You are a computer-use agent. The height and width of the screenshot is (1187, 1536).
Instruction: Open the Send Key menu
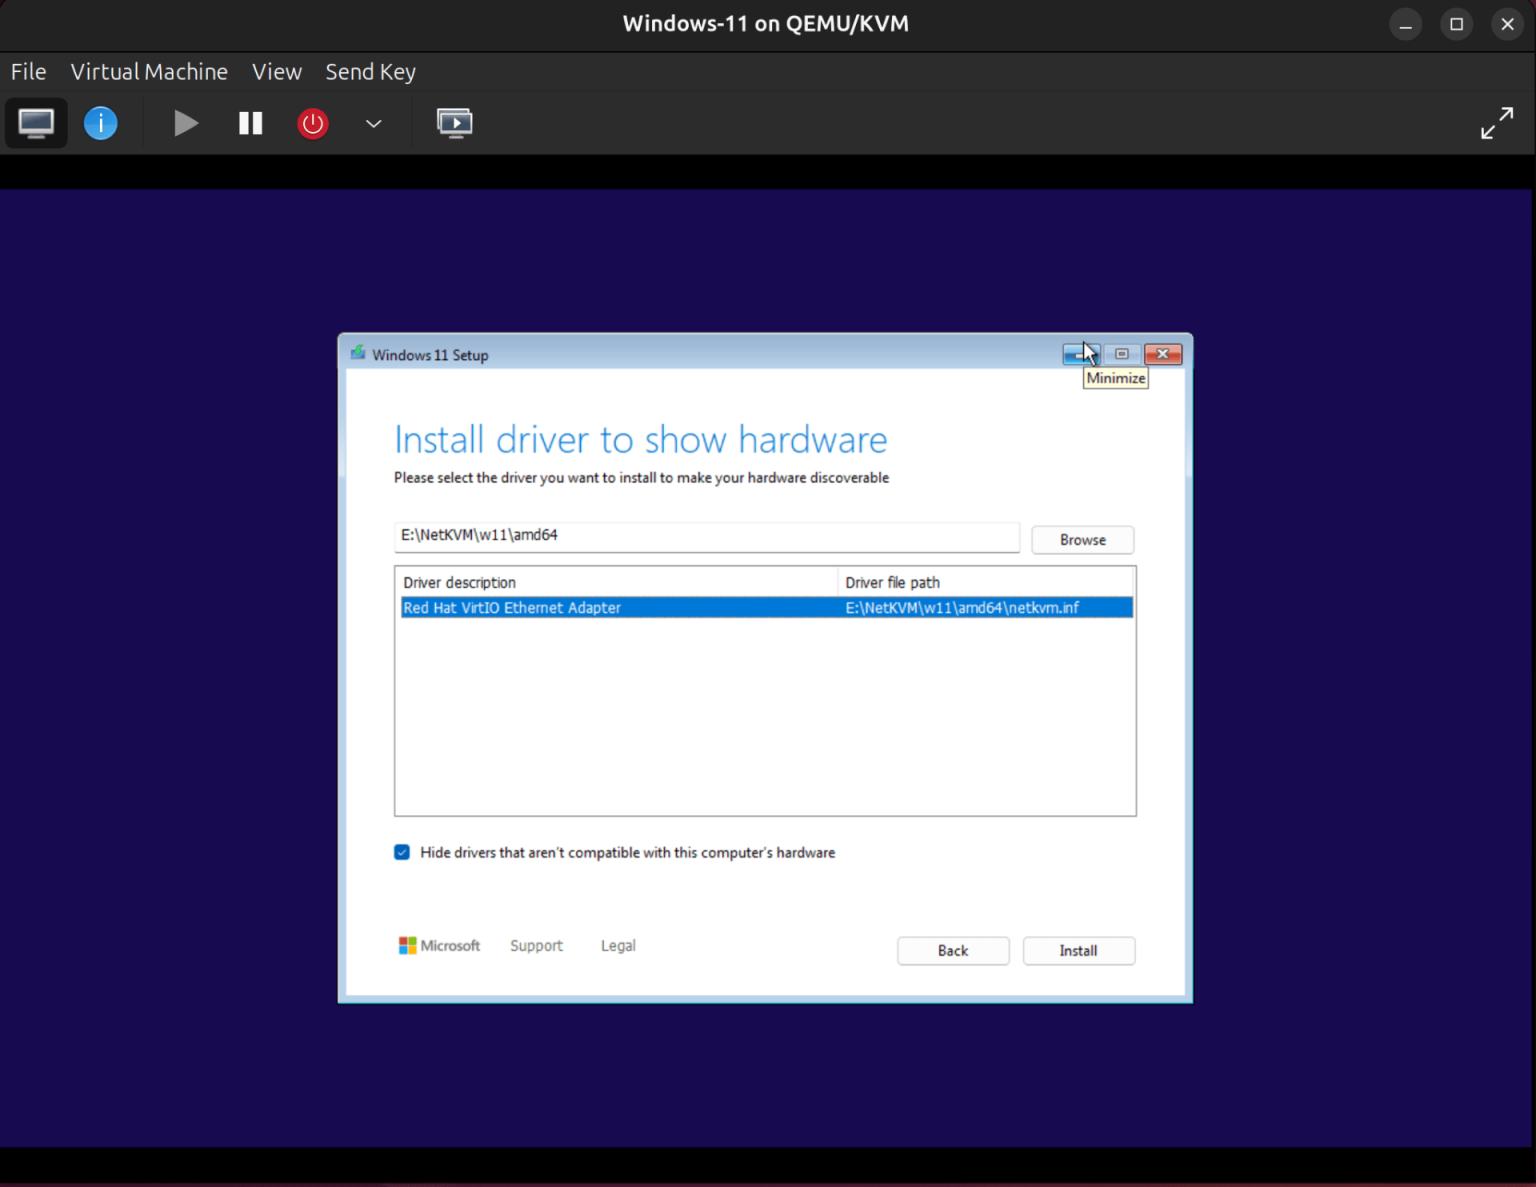coord(370,71)
